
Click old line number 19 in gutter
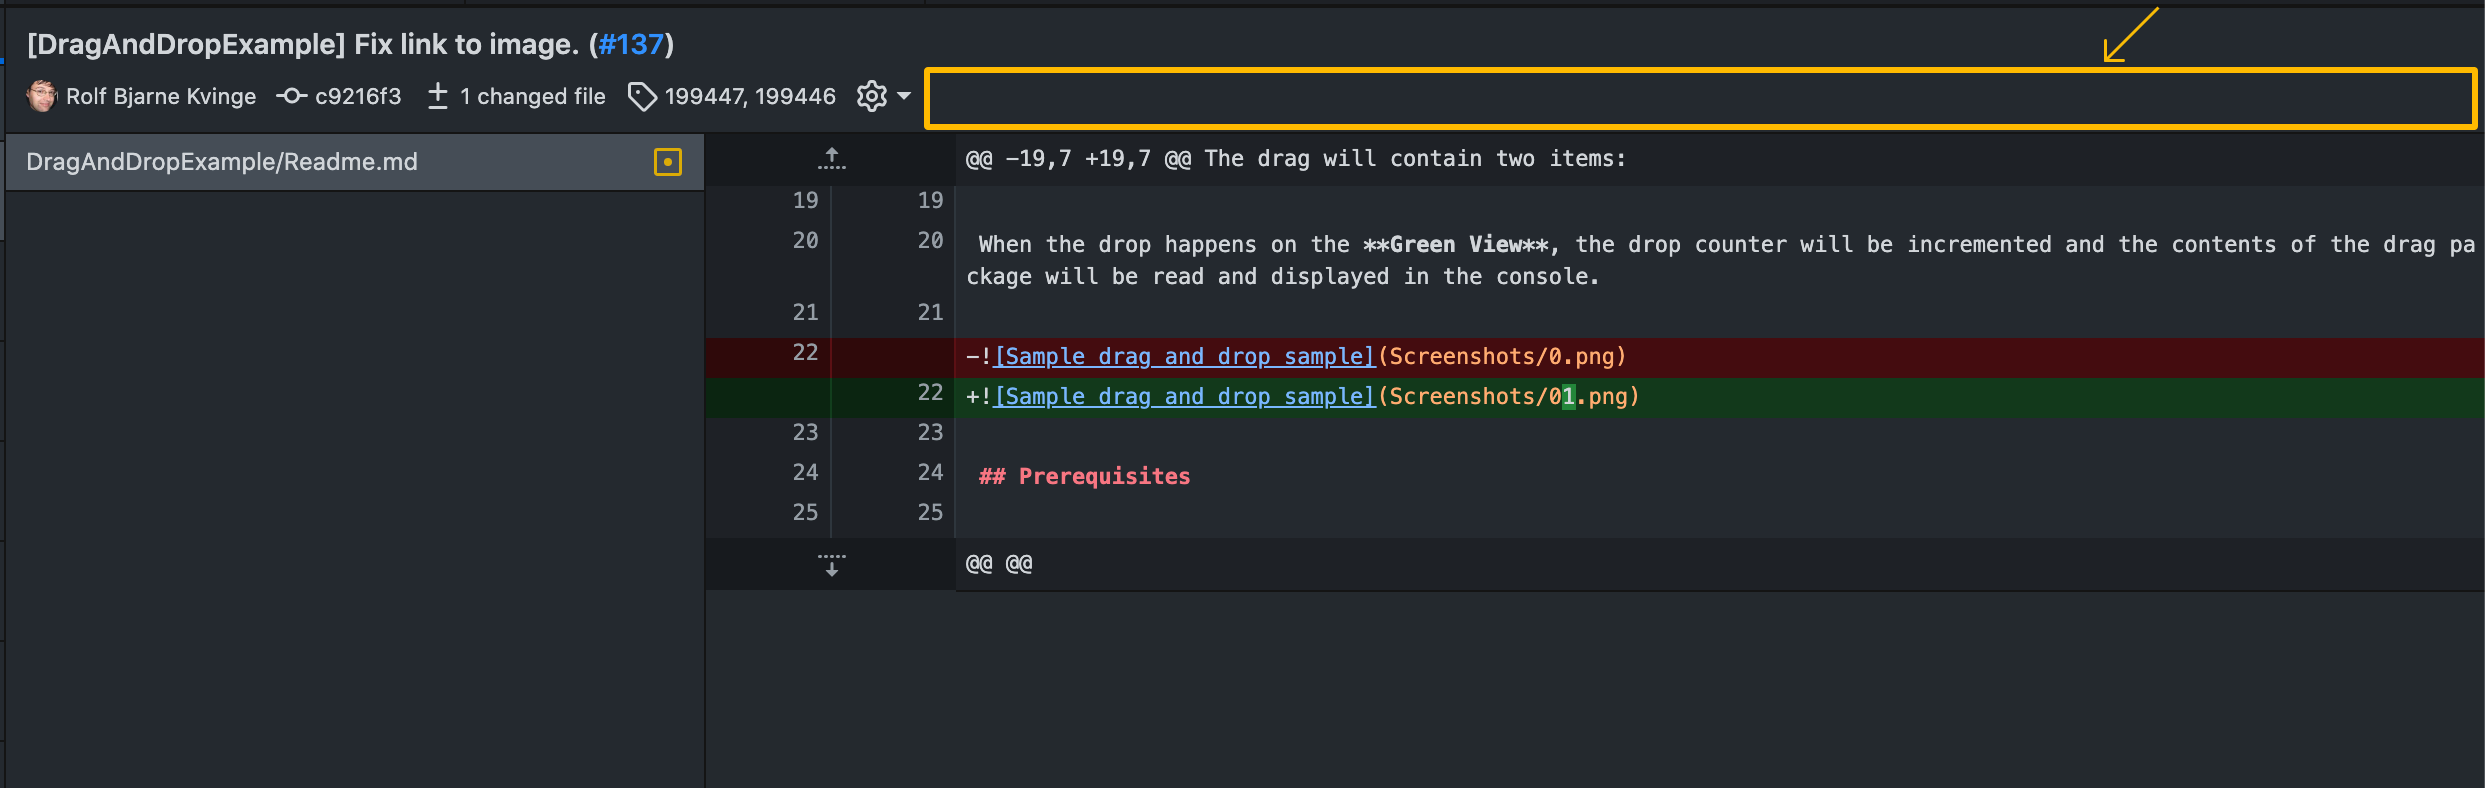805,200
